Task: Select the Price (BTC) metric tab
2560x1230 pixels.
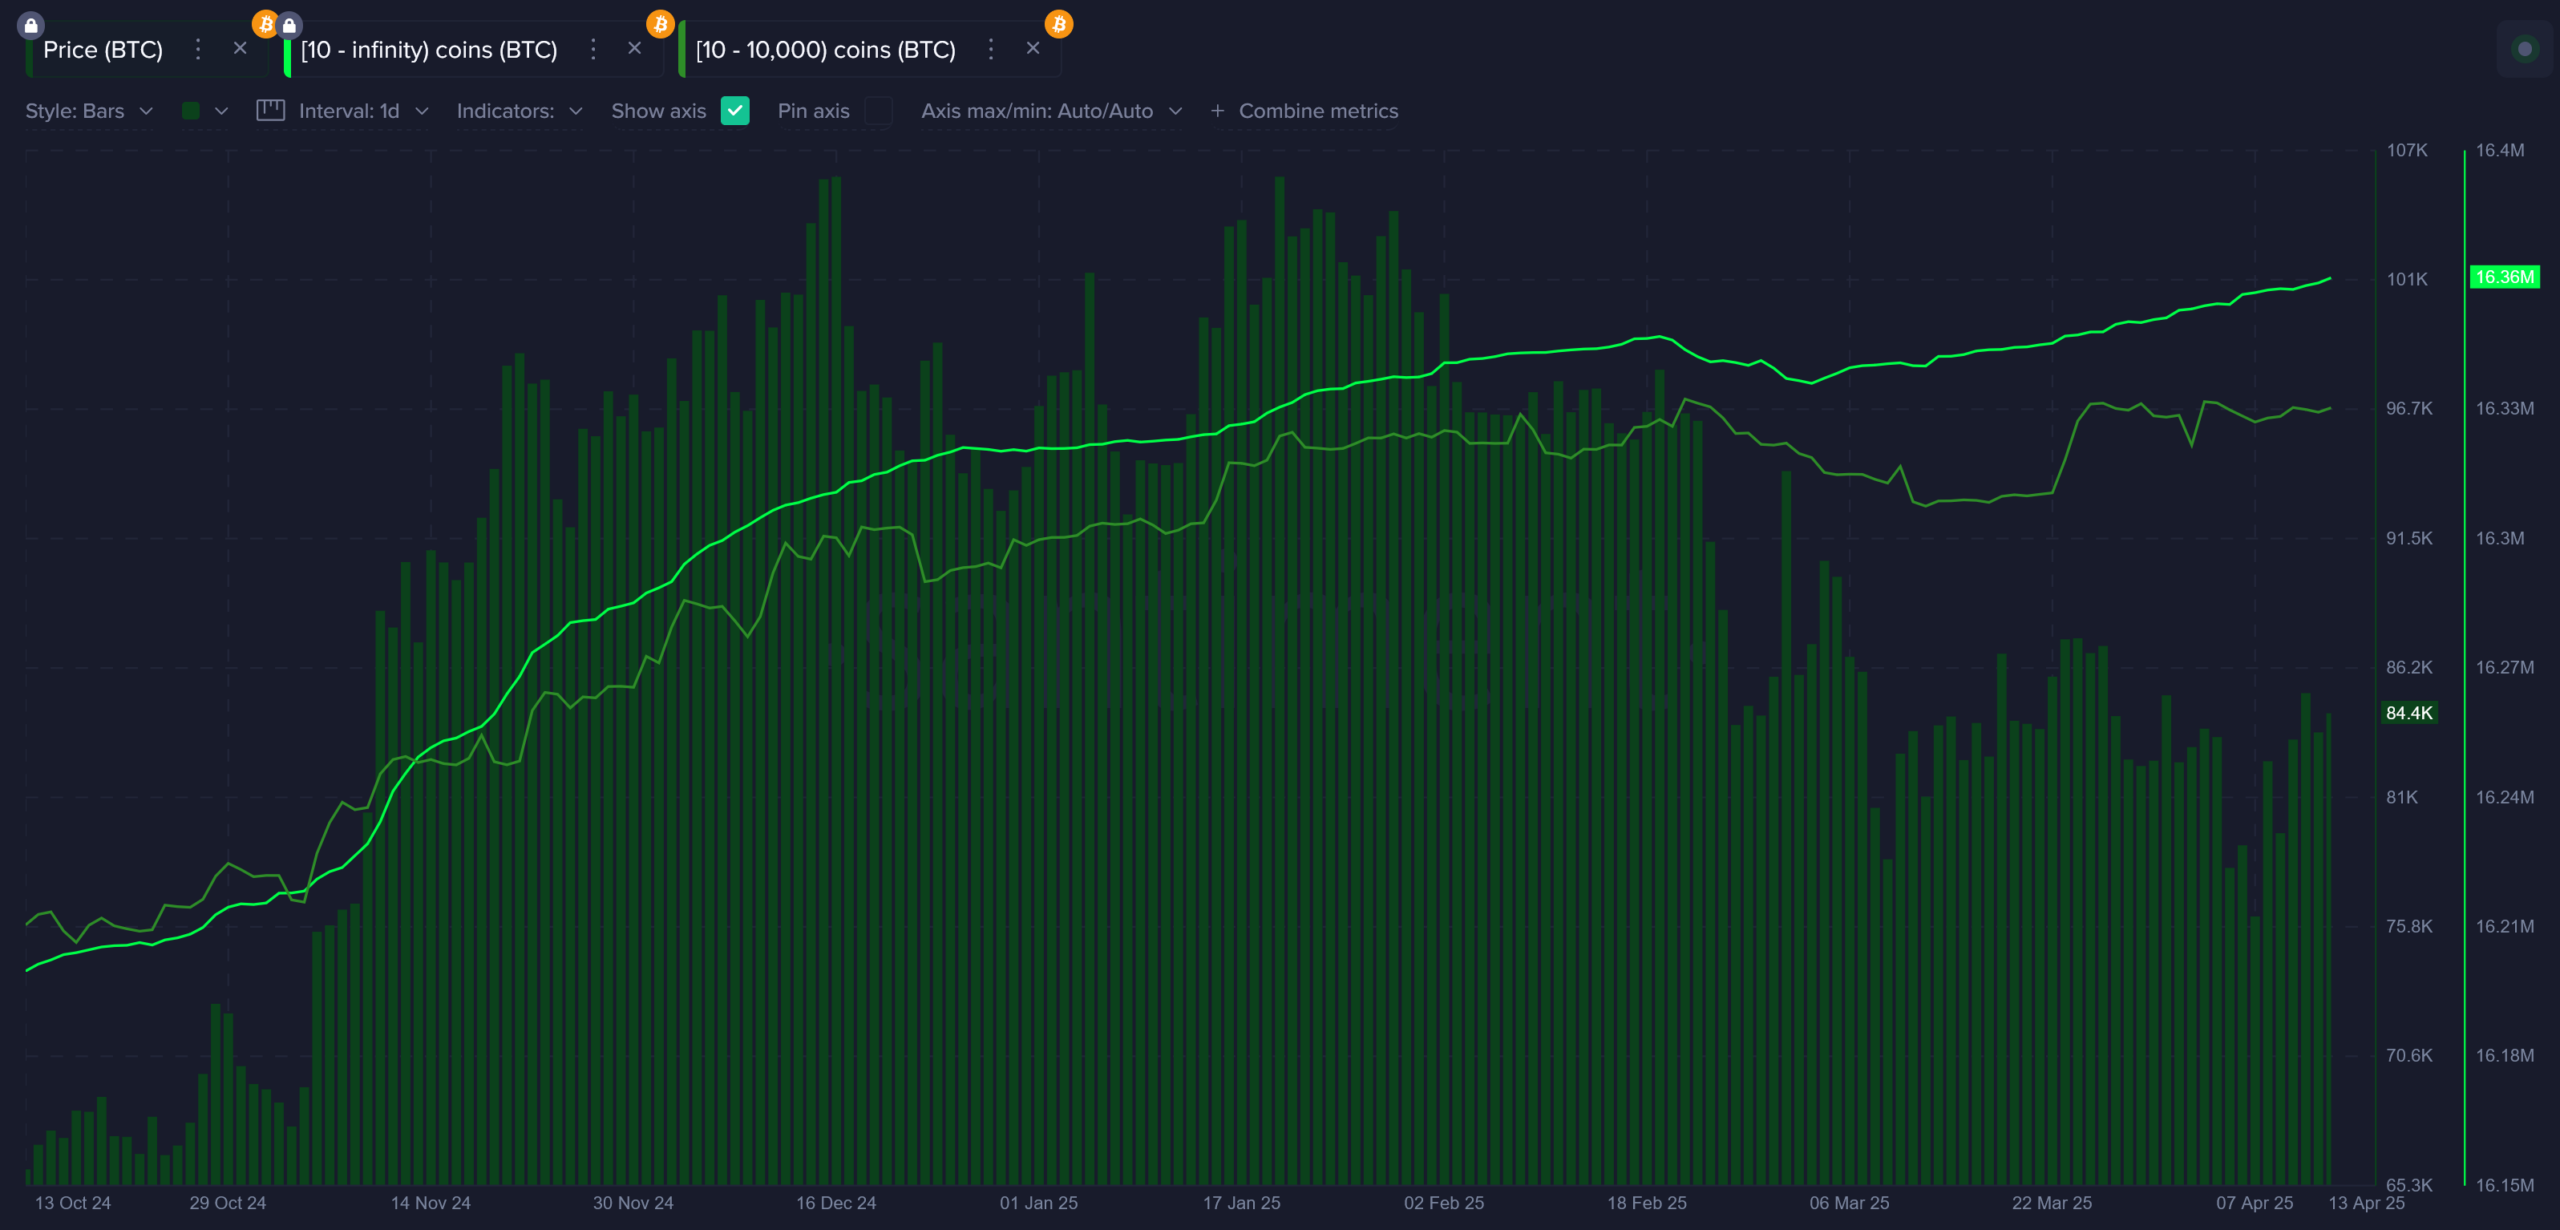Action: pos(103,50)
